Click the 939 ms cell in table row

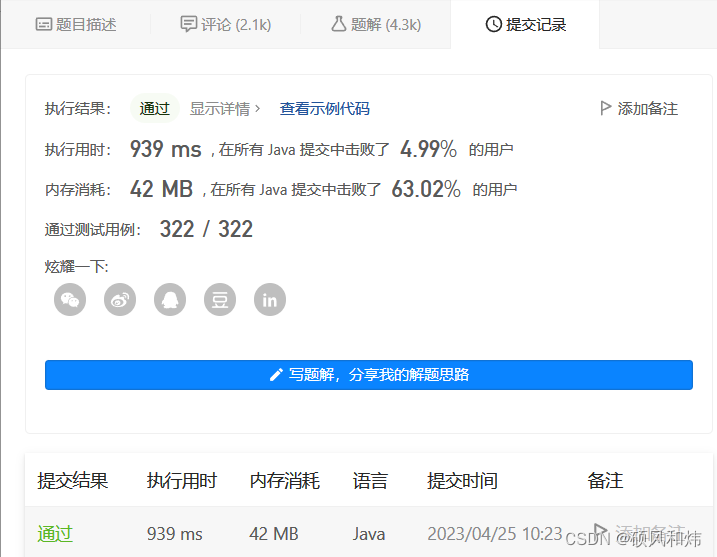pyautogui.click(x=175, y=534)
